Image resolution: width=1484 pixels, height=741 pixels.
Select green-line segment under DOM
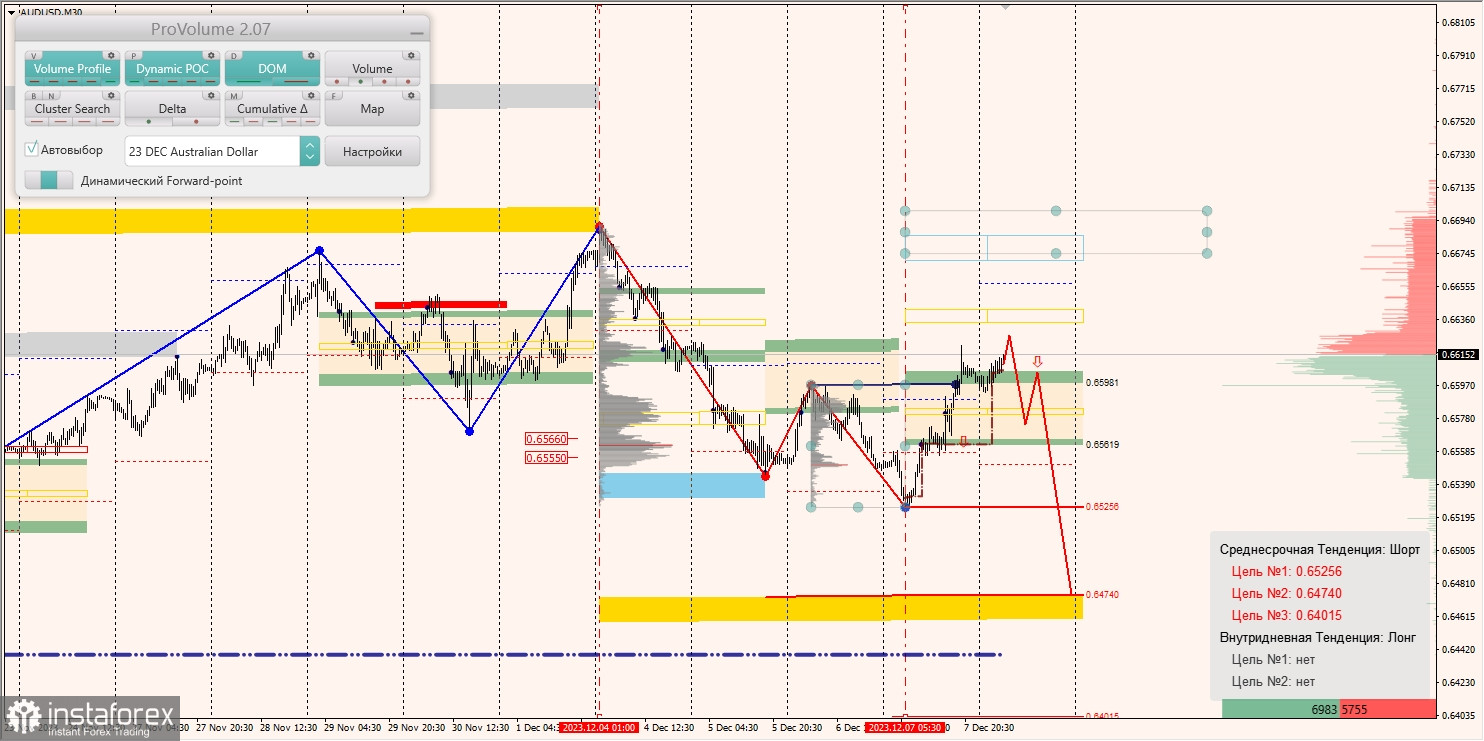248,81
